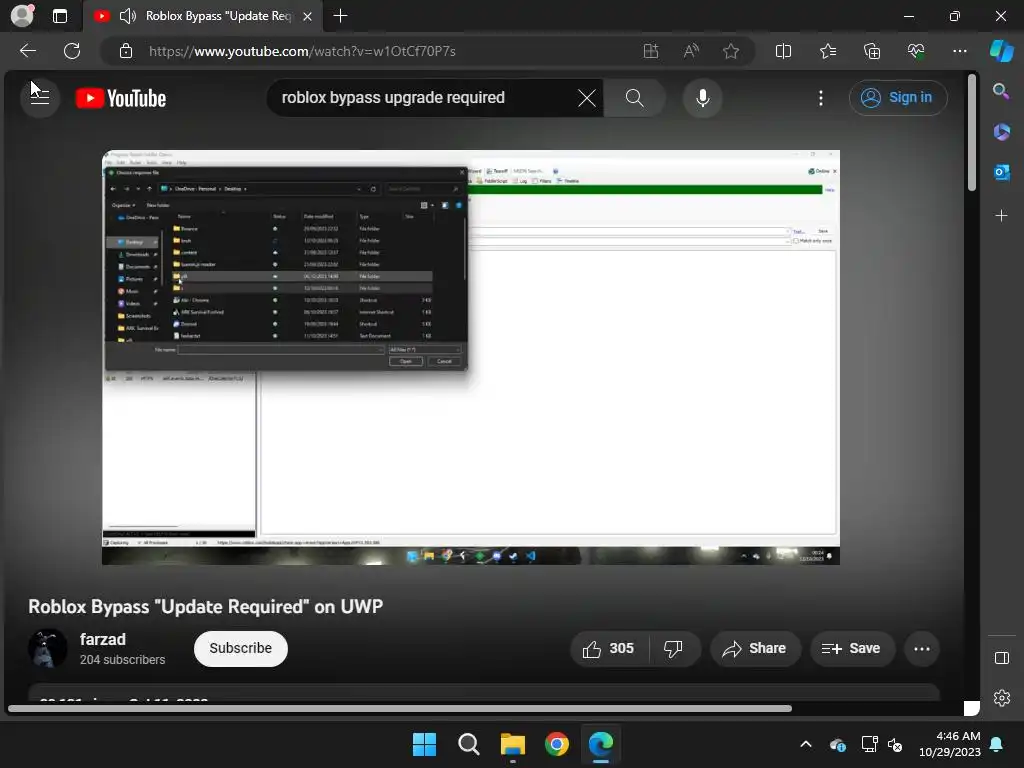Viewport: 1024px width, 768px height.
Task: Open the Windows Start menu
Action: click(424, 744)
